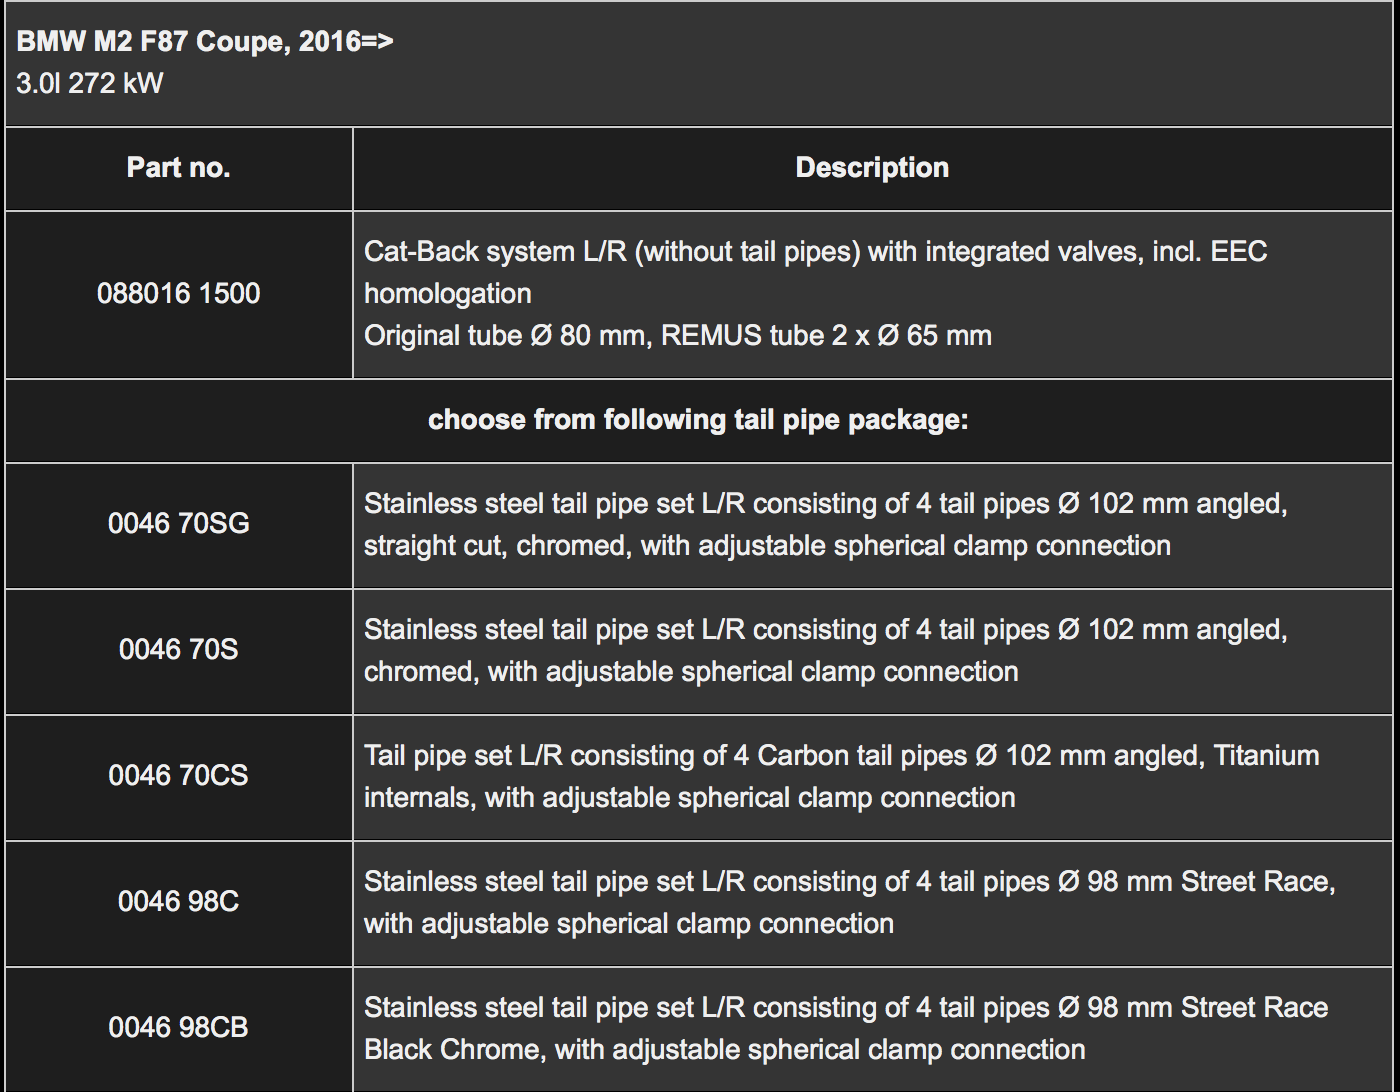Select part number 088016 1500
Viewport: 1400px width, 1092px height.
[x=179, y=294]
